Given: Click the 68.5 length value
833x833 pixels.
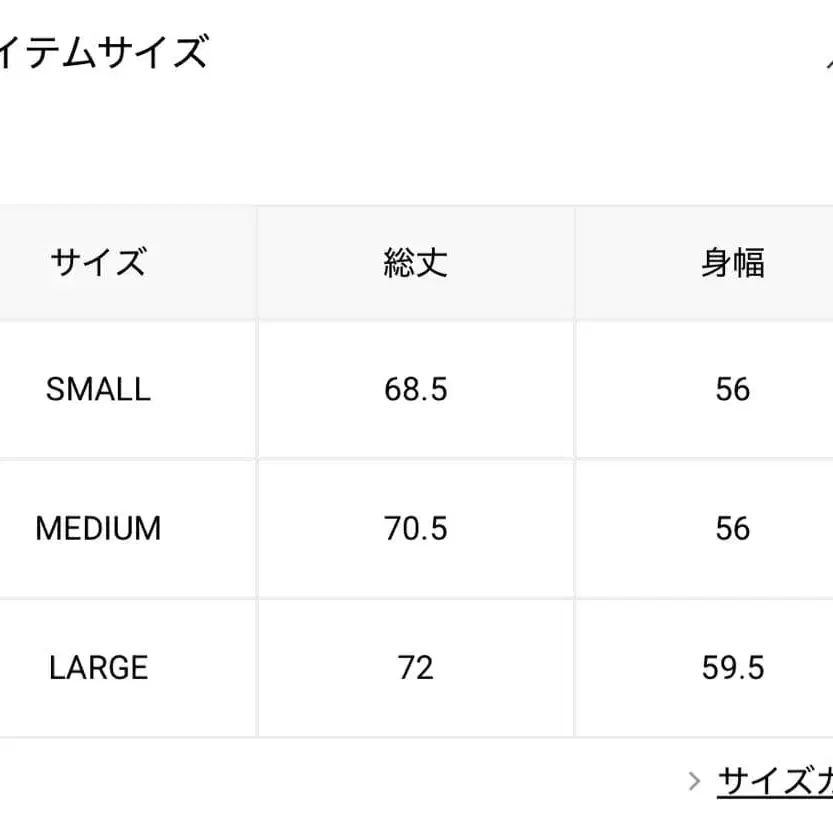Looking at the screenshot, I should coord(415,389).
